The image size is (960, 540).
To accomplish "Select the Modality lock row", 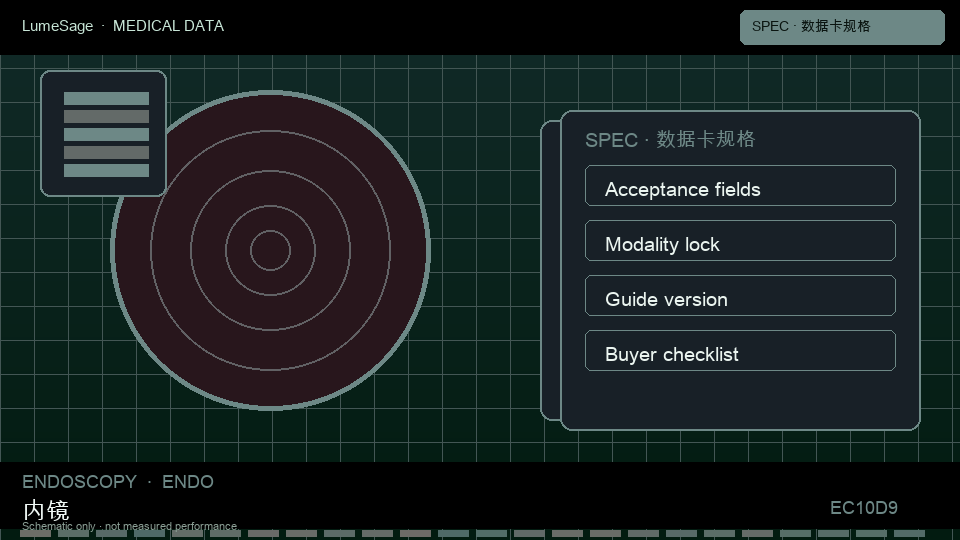I will click(740, 241).
